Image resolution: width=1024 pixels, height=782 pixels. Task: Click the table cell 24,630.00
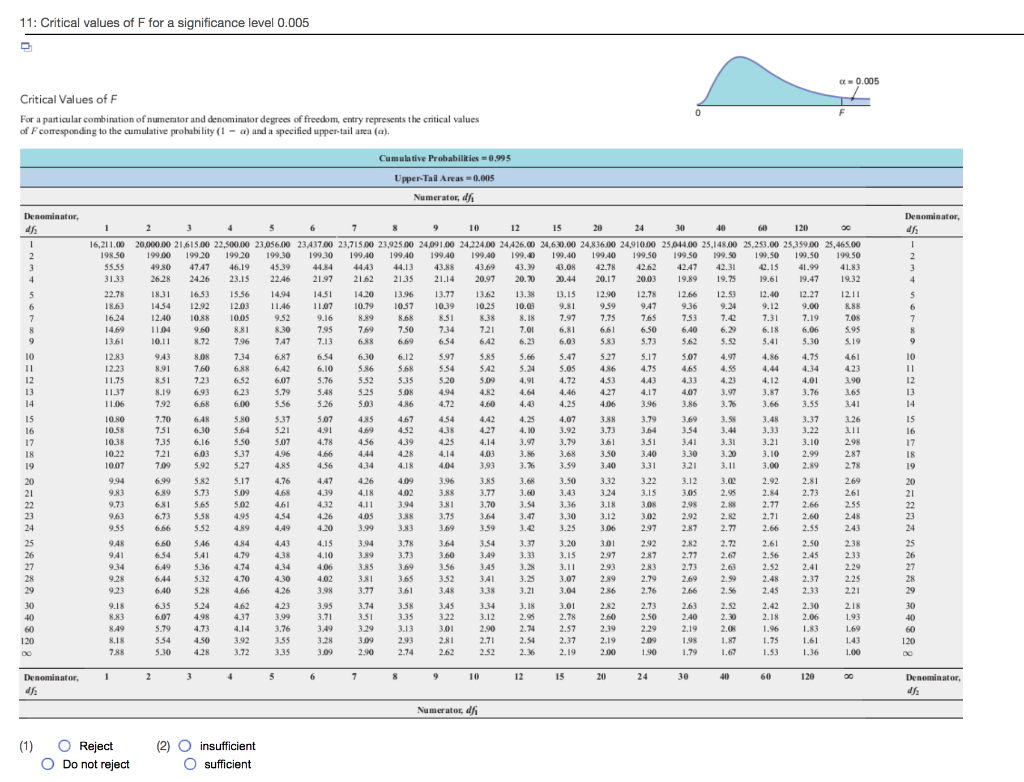558,244
